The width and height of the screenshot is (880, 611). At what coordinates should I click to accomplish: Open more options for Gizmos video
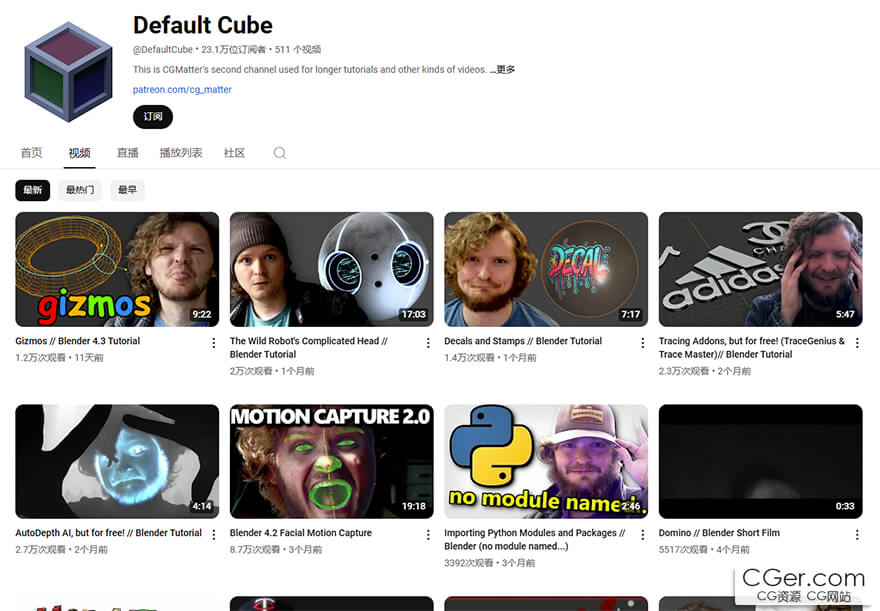(214, 343)
